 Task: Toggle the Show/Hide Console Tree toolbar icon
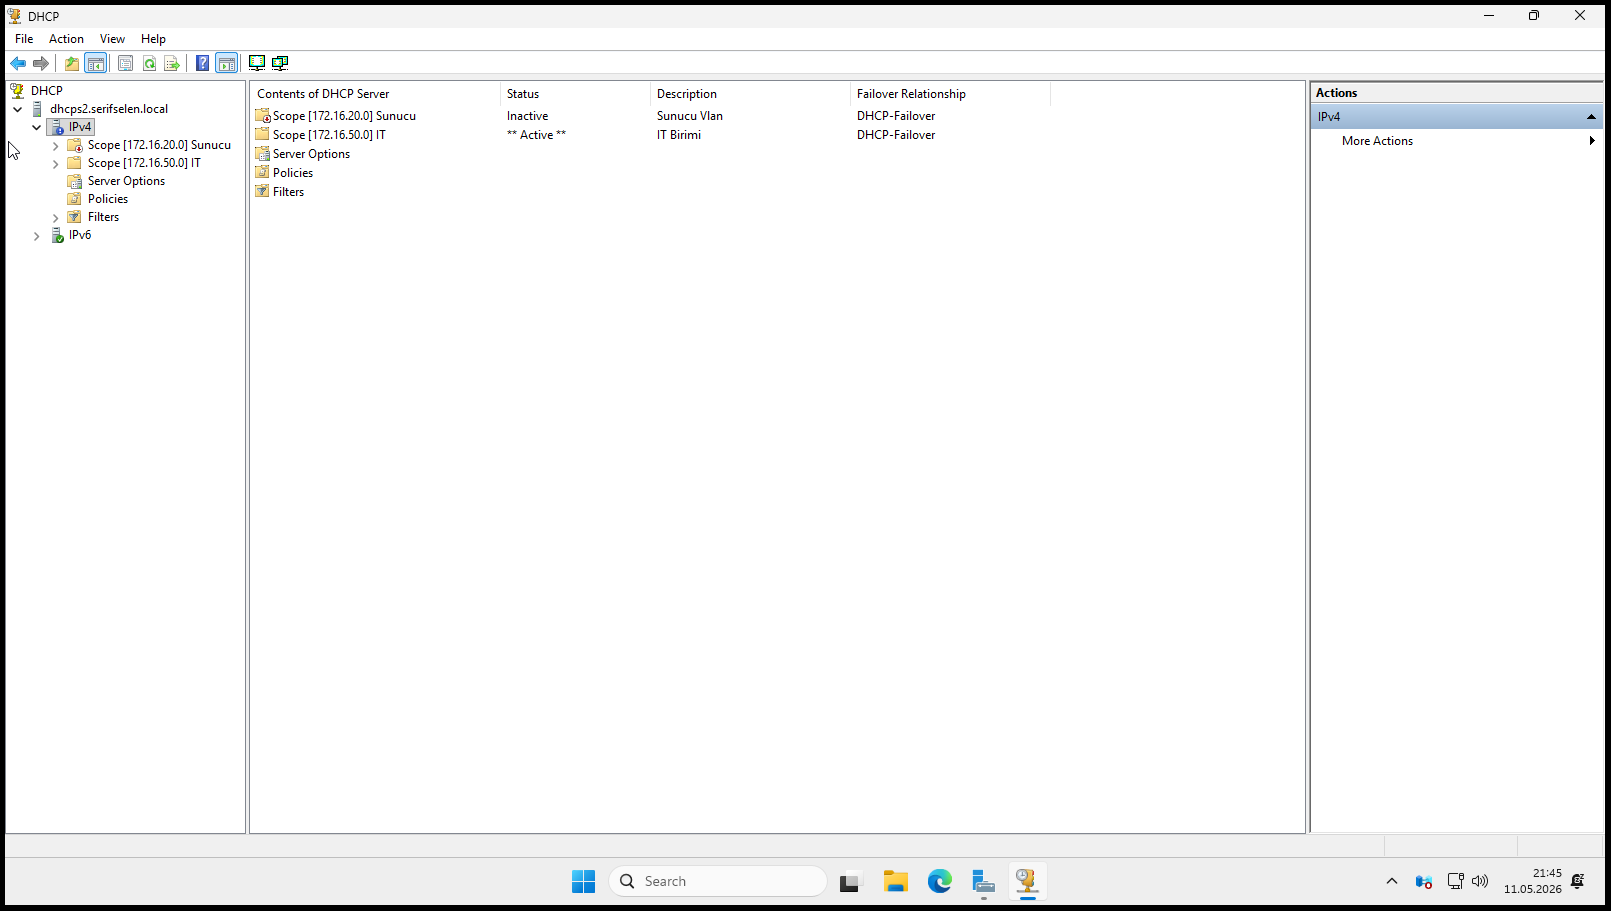click(x=96, y=63)
